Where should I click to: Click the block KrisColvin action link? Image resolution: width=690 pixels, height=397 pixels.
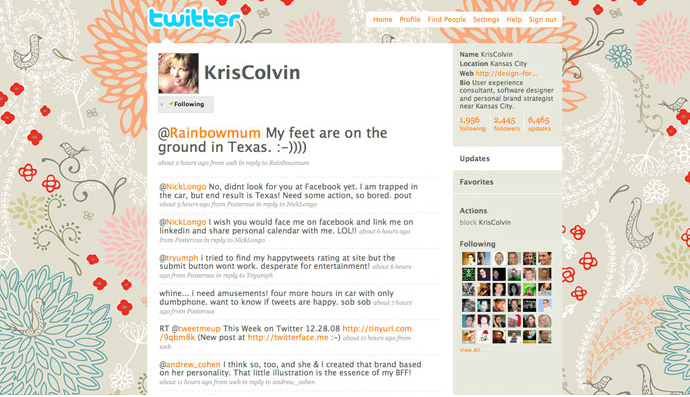pyautogui.click(x=485, y=222)
